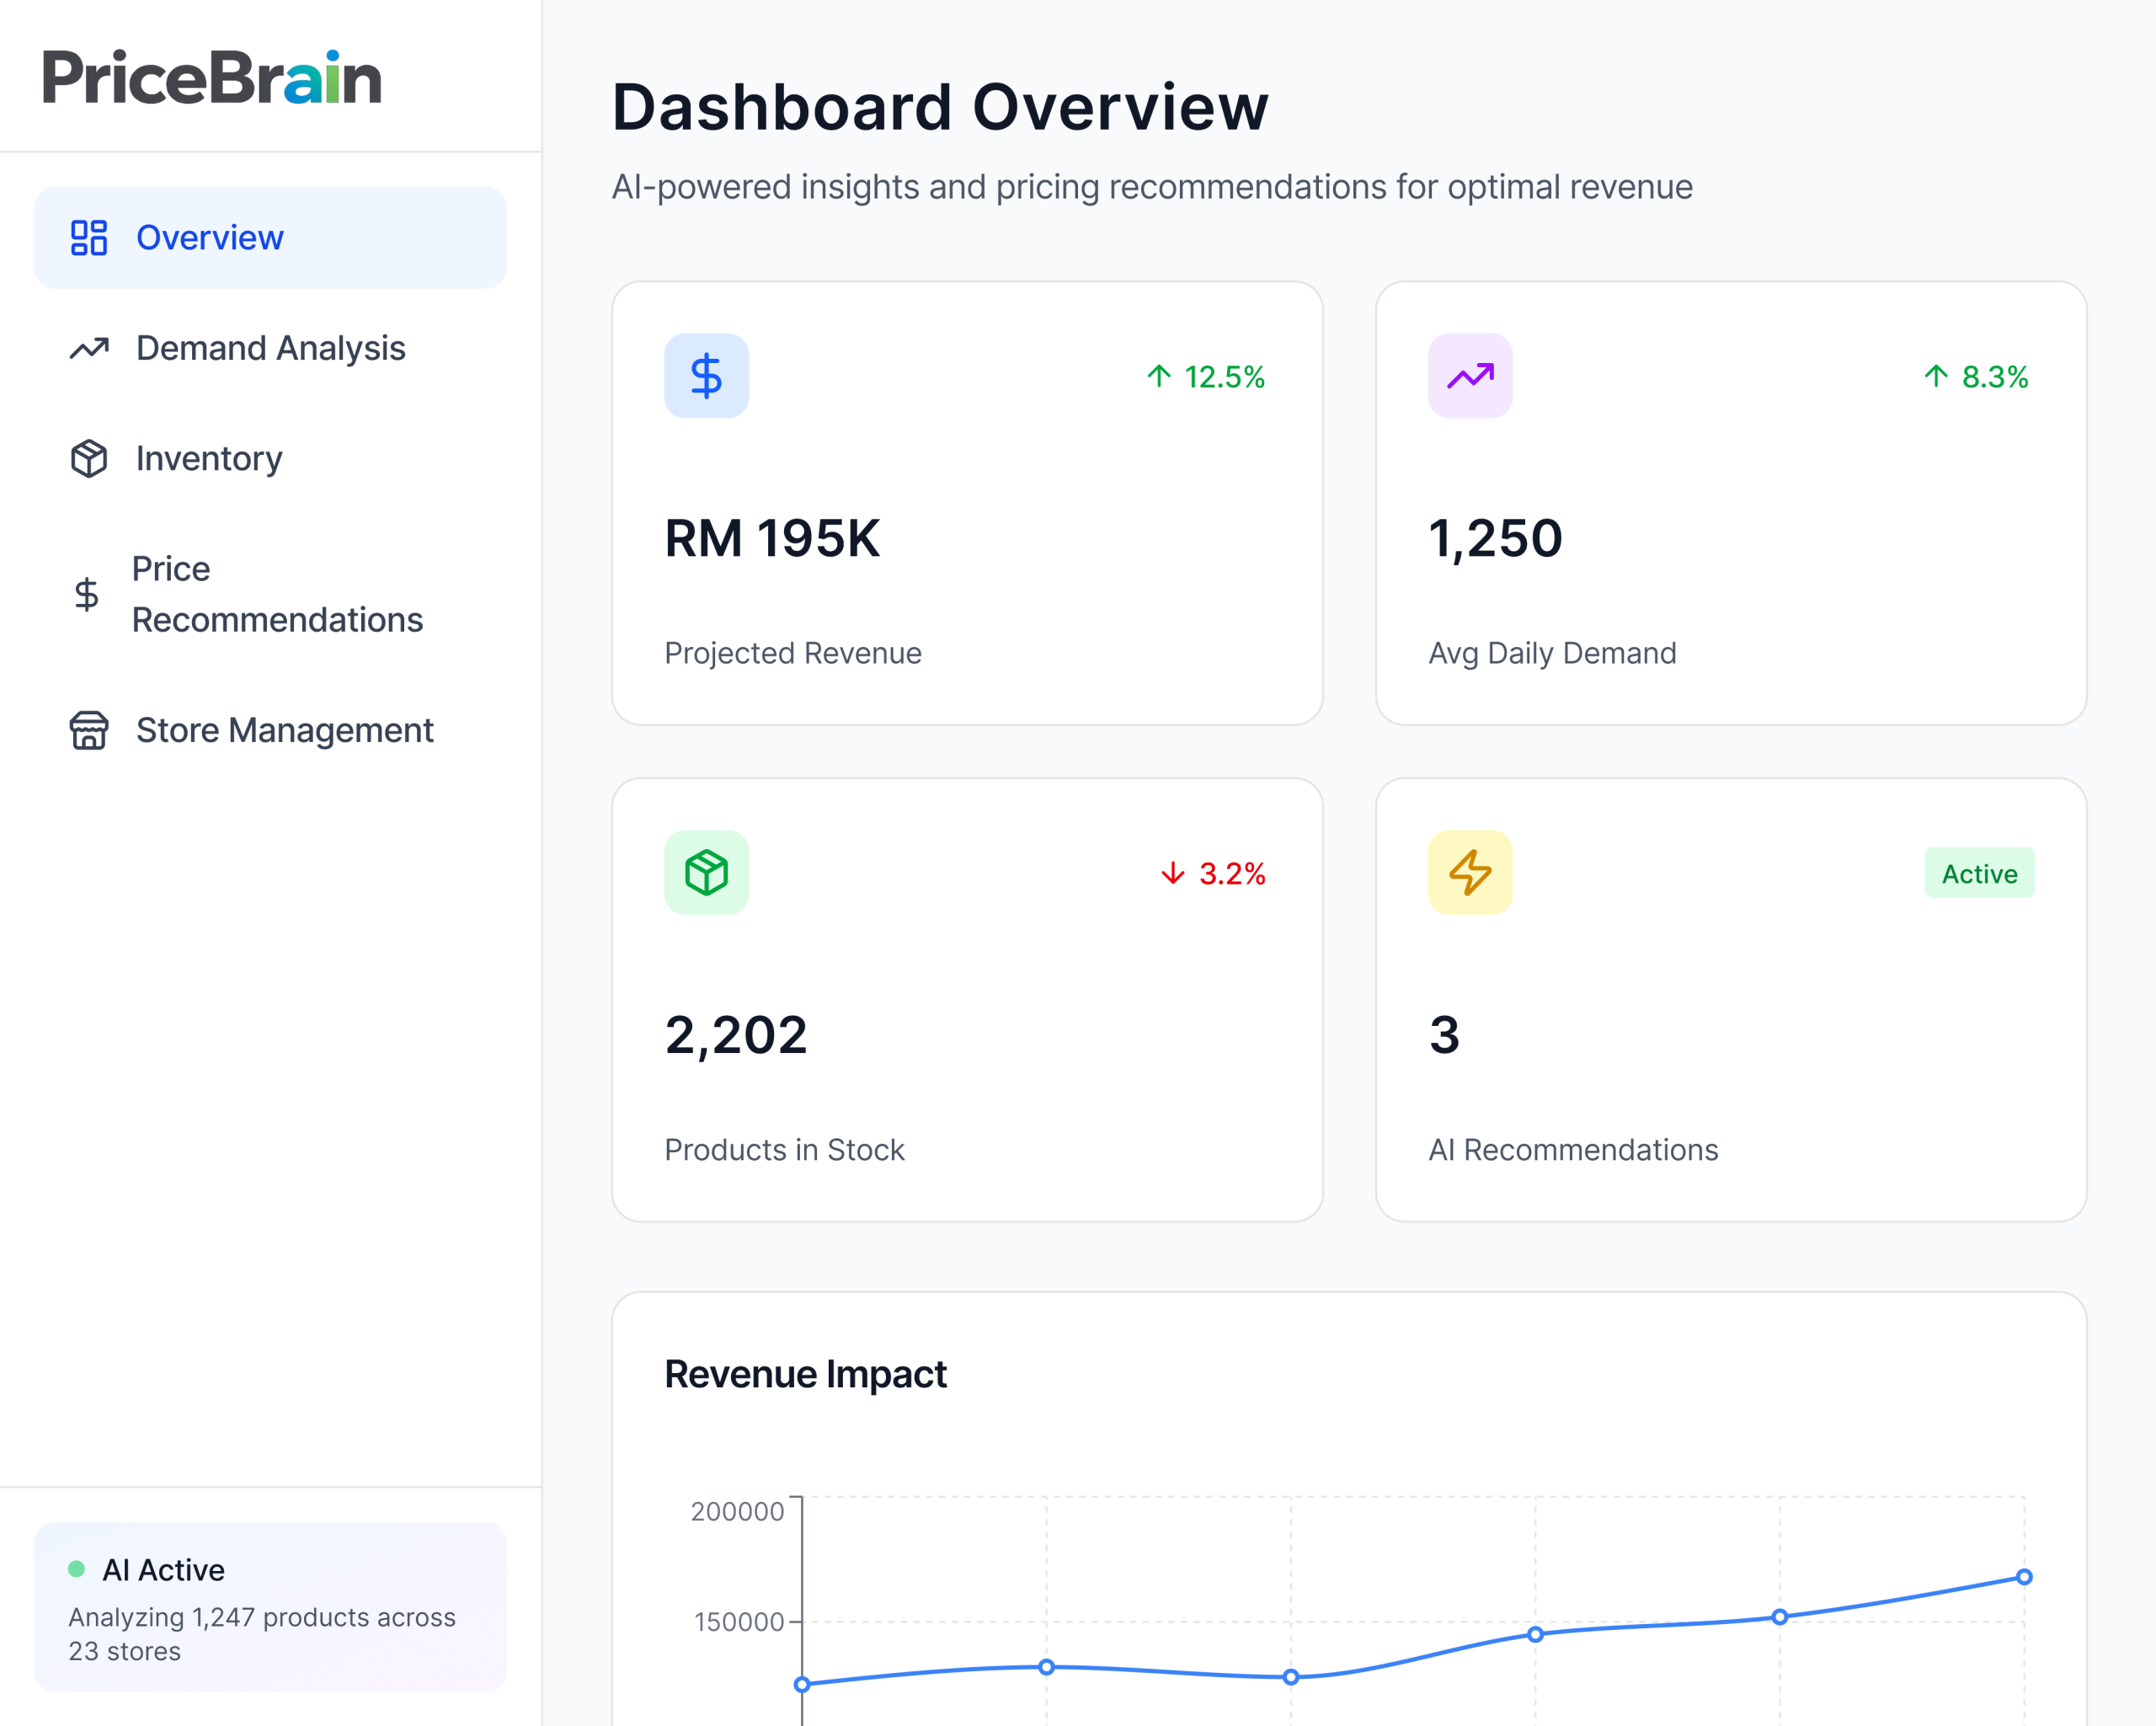Click the Price Recommendations dollar icon
Viewport: 2156px width, 1726px height.
[87, 594]
